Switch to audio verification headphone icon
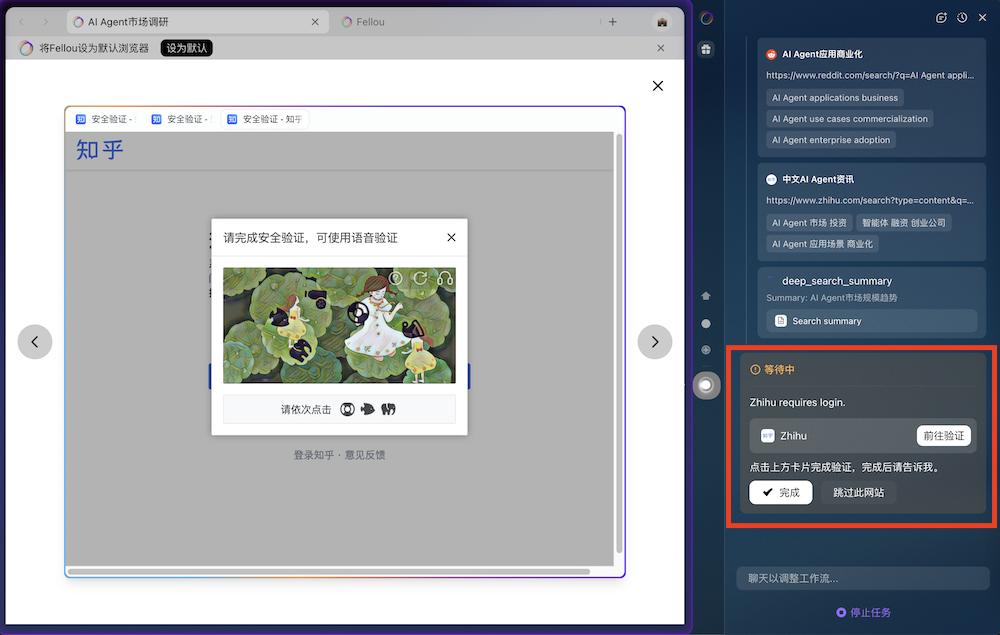Viewport: 1000px width, 635px height. pyautogui.click(x=445, y=278)
